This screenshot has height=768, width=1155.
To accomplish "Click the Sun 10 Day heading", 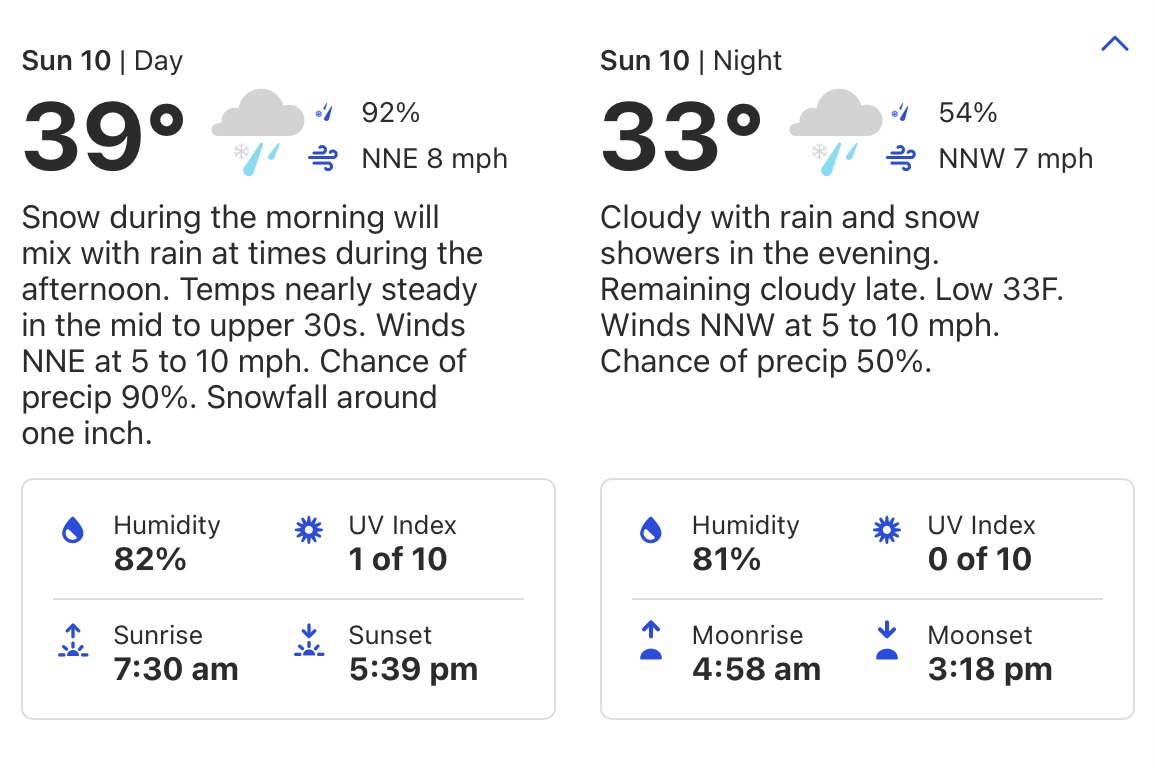I will (x=102, y=61).
